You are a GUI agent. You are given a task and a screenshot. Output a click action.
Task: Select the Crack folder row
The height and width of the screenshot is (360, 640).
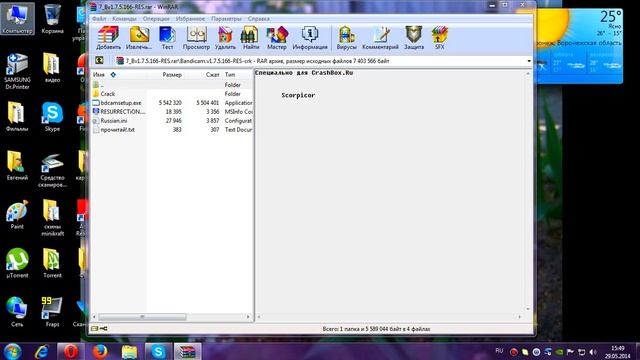[172, 94]
